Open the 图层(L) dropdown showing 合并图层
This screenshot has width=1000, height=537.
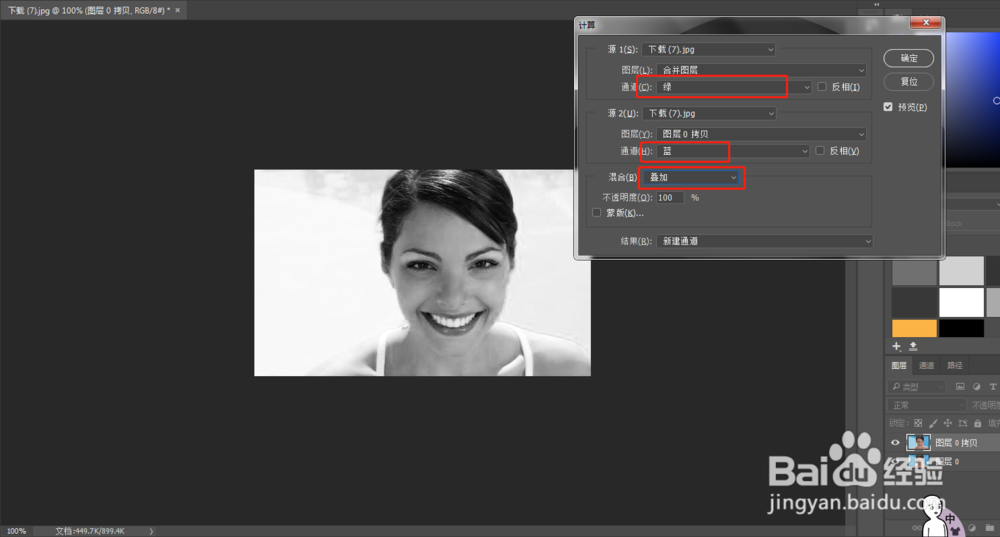click(761, 70)
